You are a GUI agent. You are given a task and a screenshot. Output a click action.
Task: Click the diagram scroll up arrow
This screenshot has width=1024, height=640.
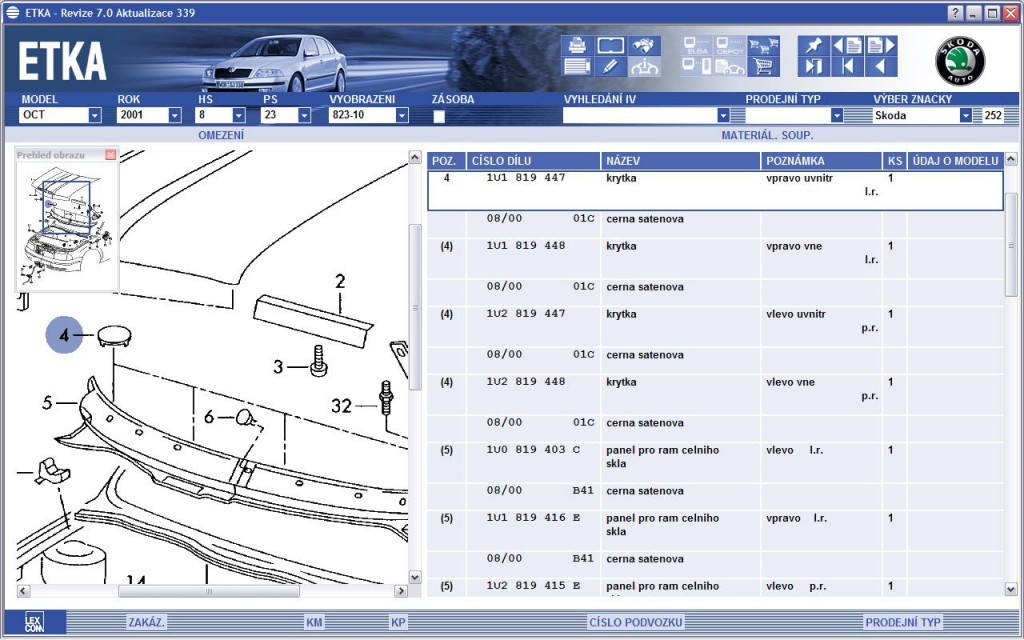tap(415, 157)
